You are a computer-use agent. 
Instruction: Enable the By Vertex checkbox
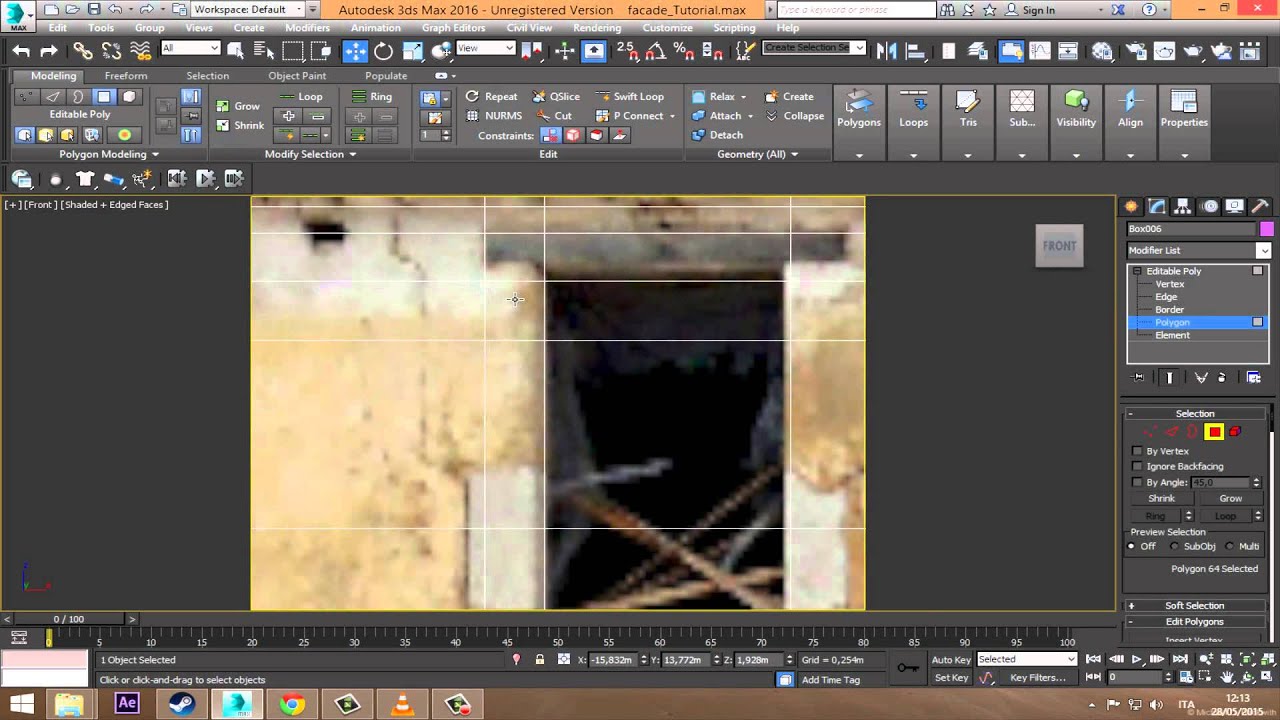click(1137, 451)
